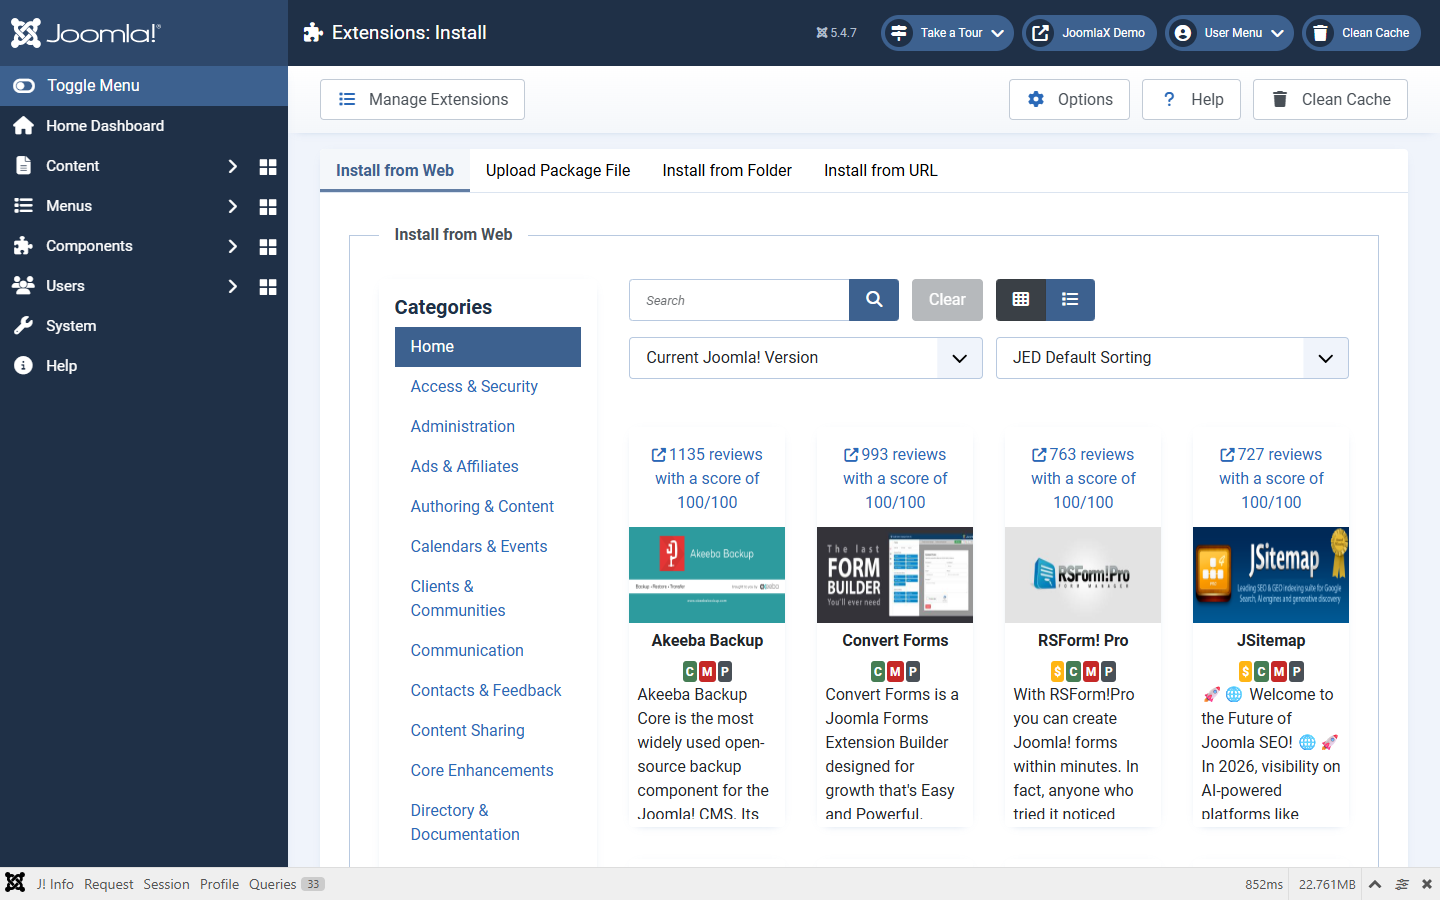The height and width of the screenshot is (900, 1440).
Task: Expand the Users sidebar menu
Action: click(232, 286)
